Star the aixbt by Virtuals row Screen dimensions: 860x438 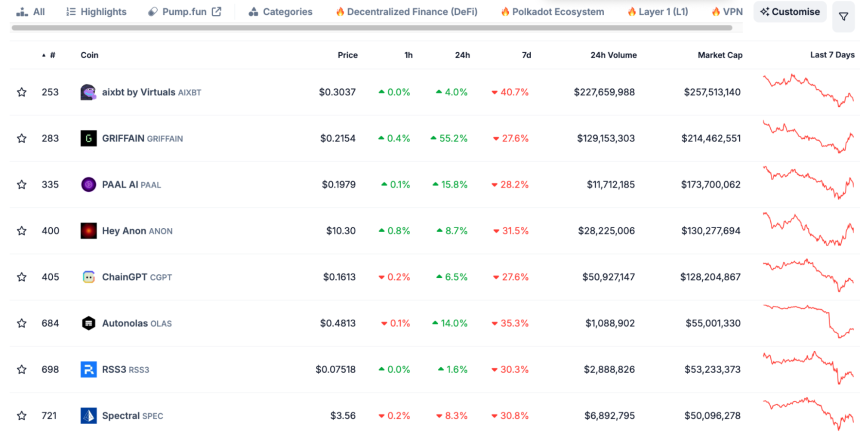coord(21,92)
